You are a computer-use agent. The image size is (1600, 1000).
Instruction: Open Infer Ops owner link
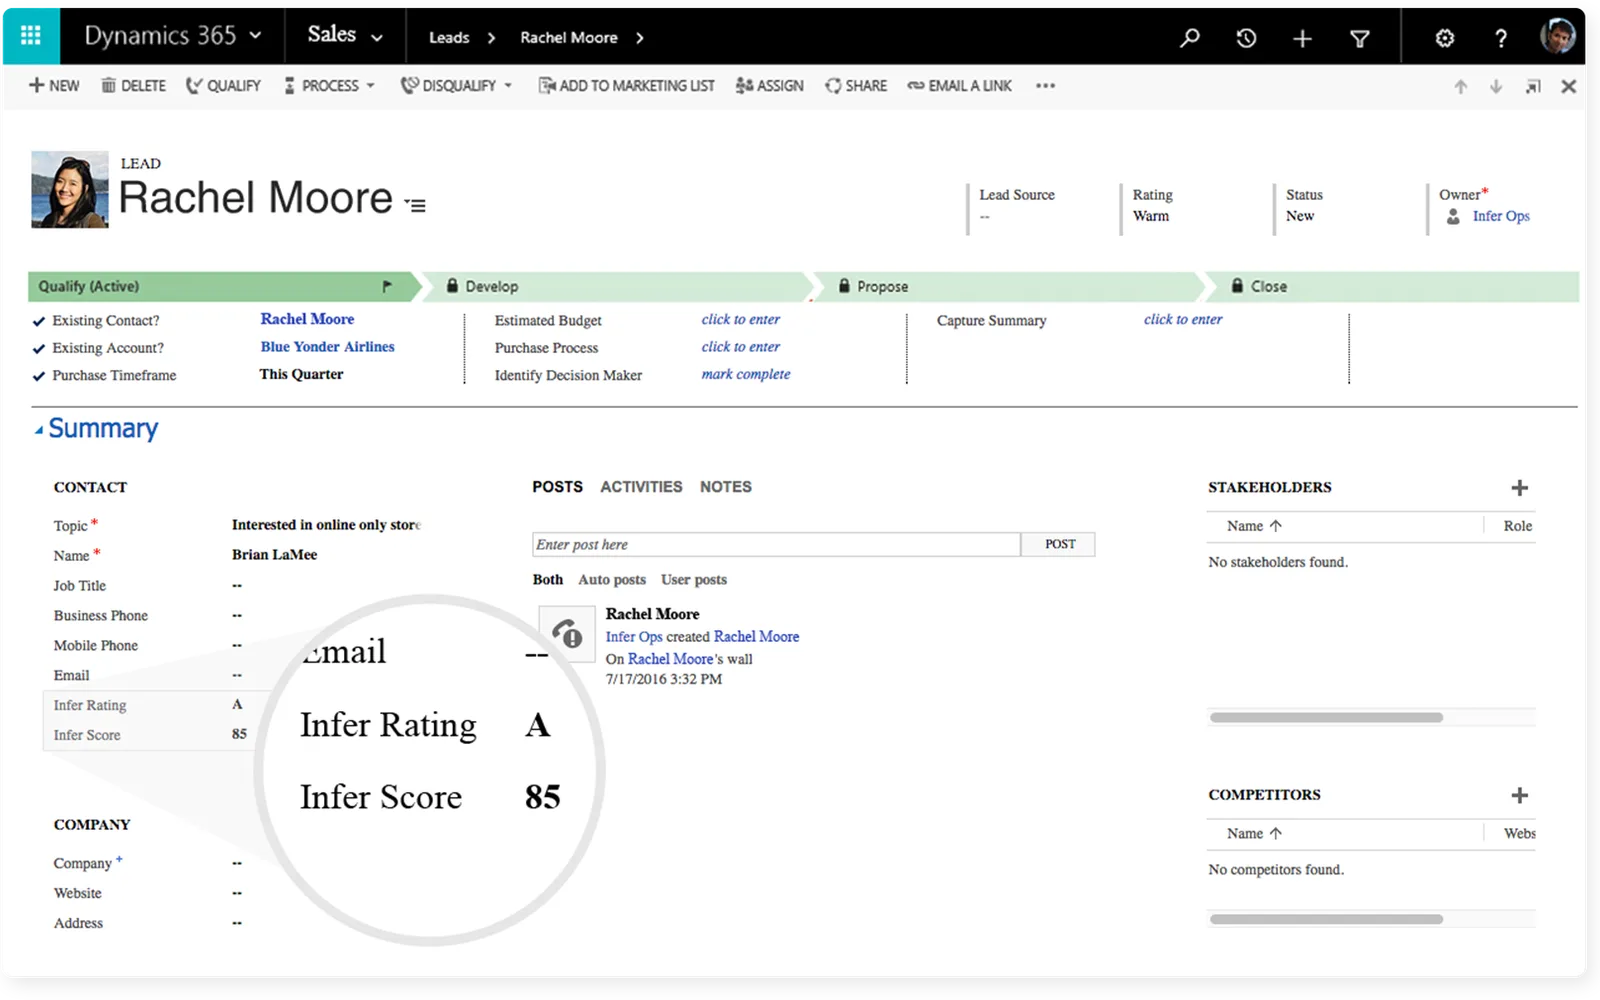tap(1501, 216)
